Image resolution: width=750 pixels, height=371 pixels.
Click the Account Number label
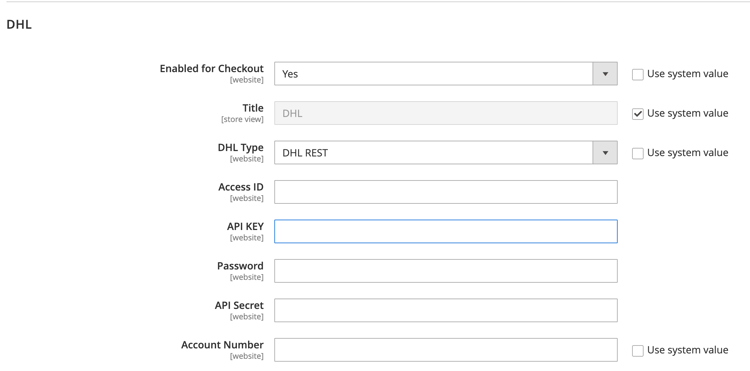tap(222, 345)
